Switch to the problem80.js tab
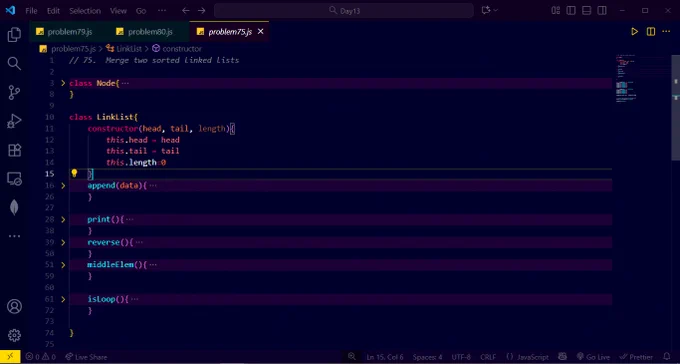 [x=150, y=32]
